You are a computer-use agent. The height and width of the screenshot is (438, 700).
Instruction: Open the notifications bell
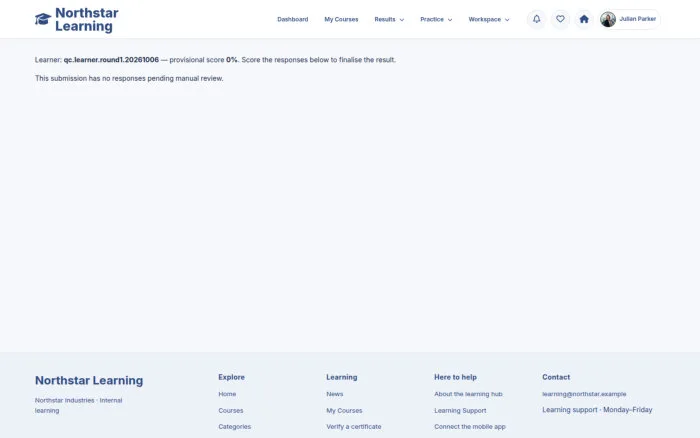537,19
